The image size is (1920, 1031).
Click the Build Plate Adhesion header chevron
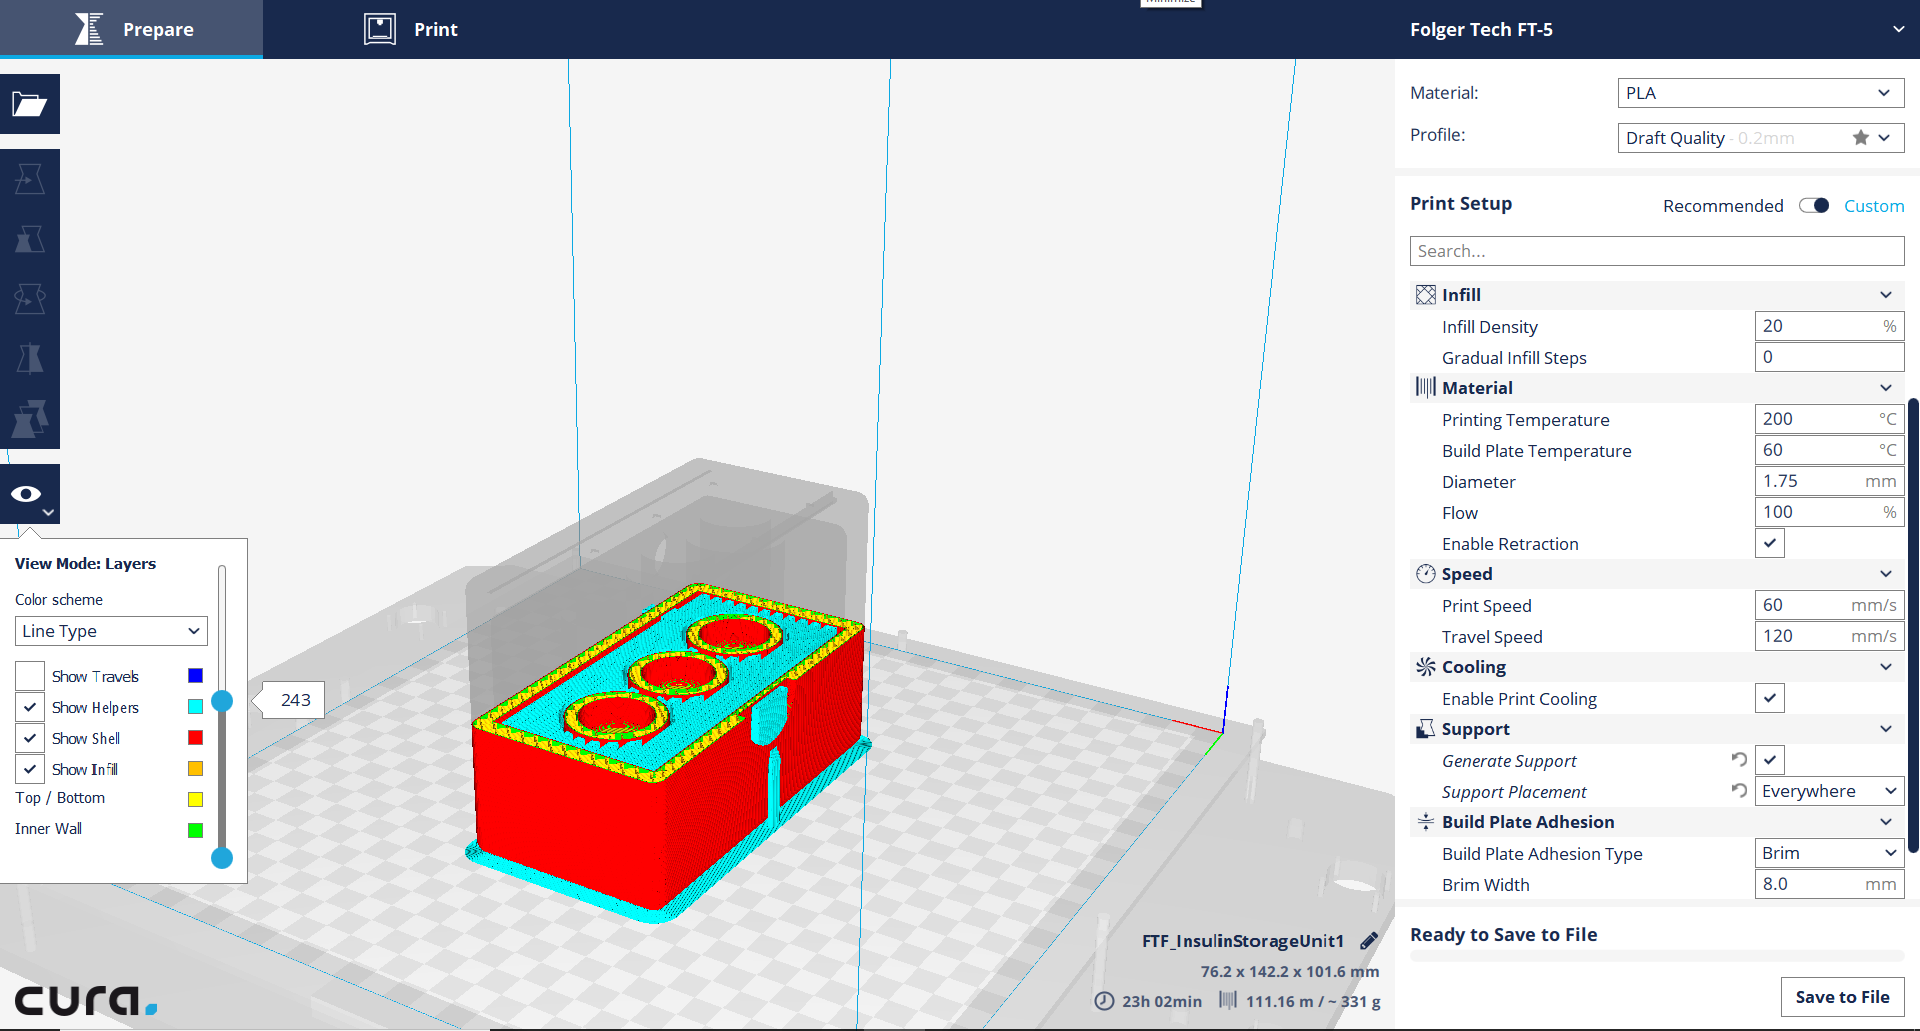tap(1886, 822)
